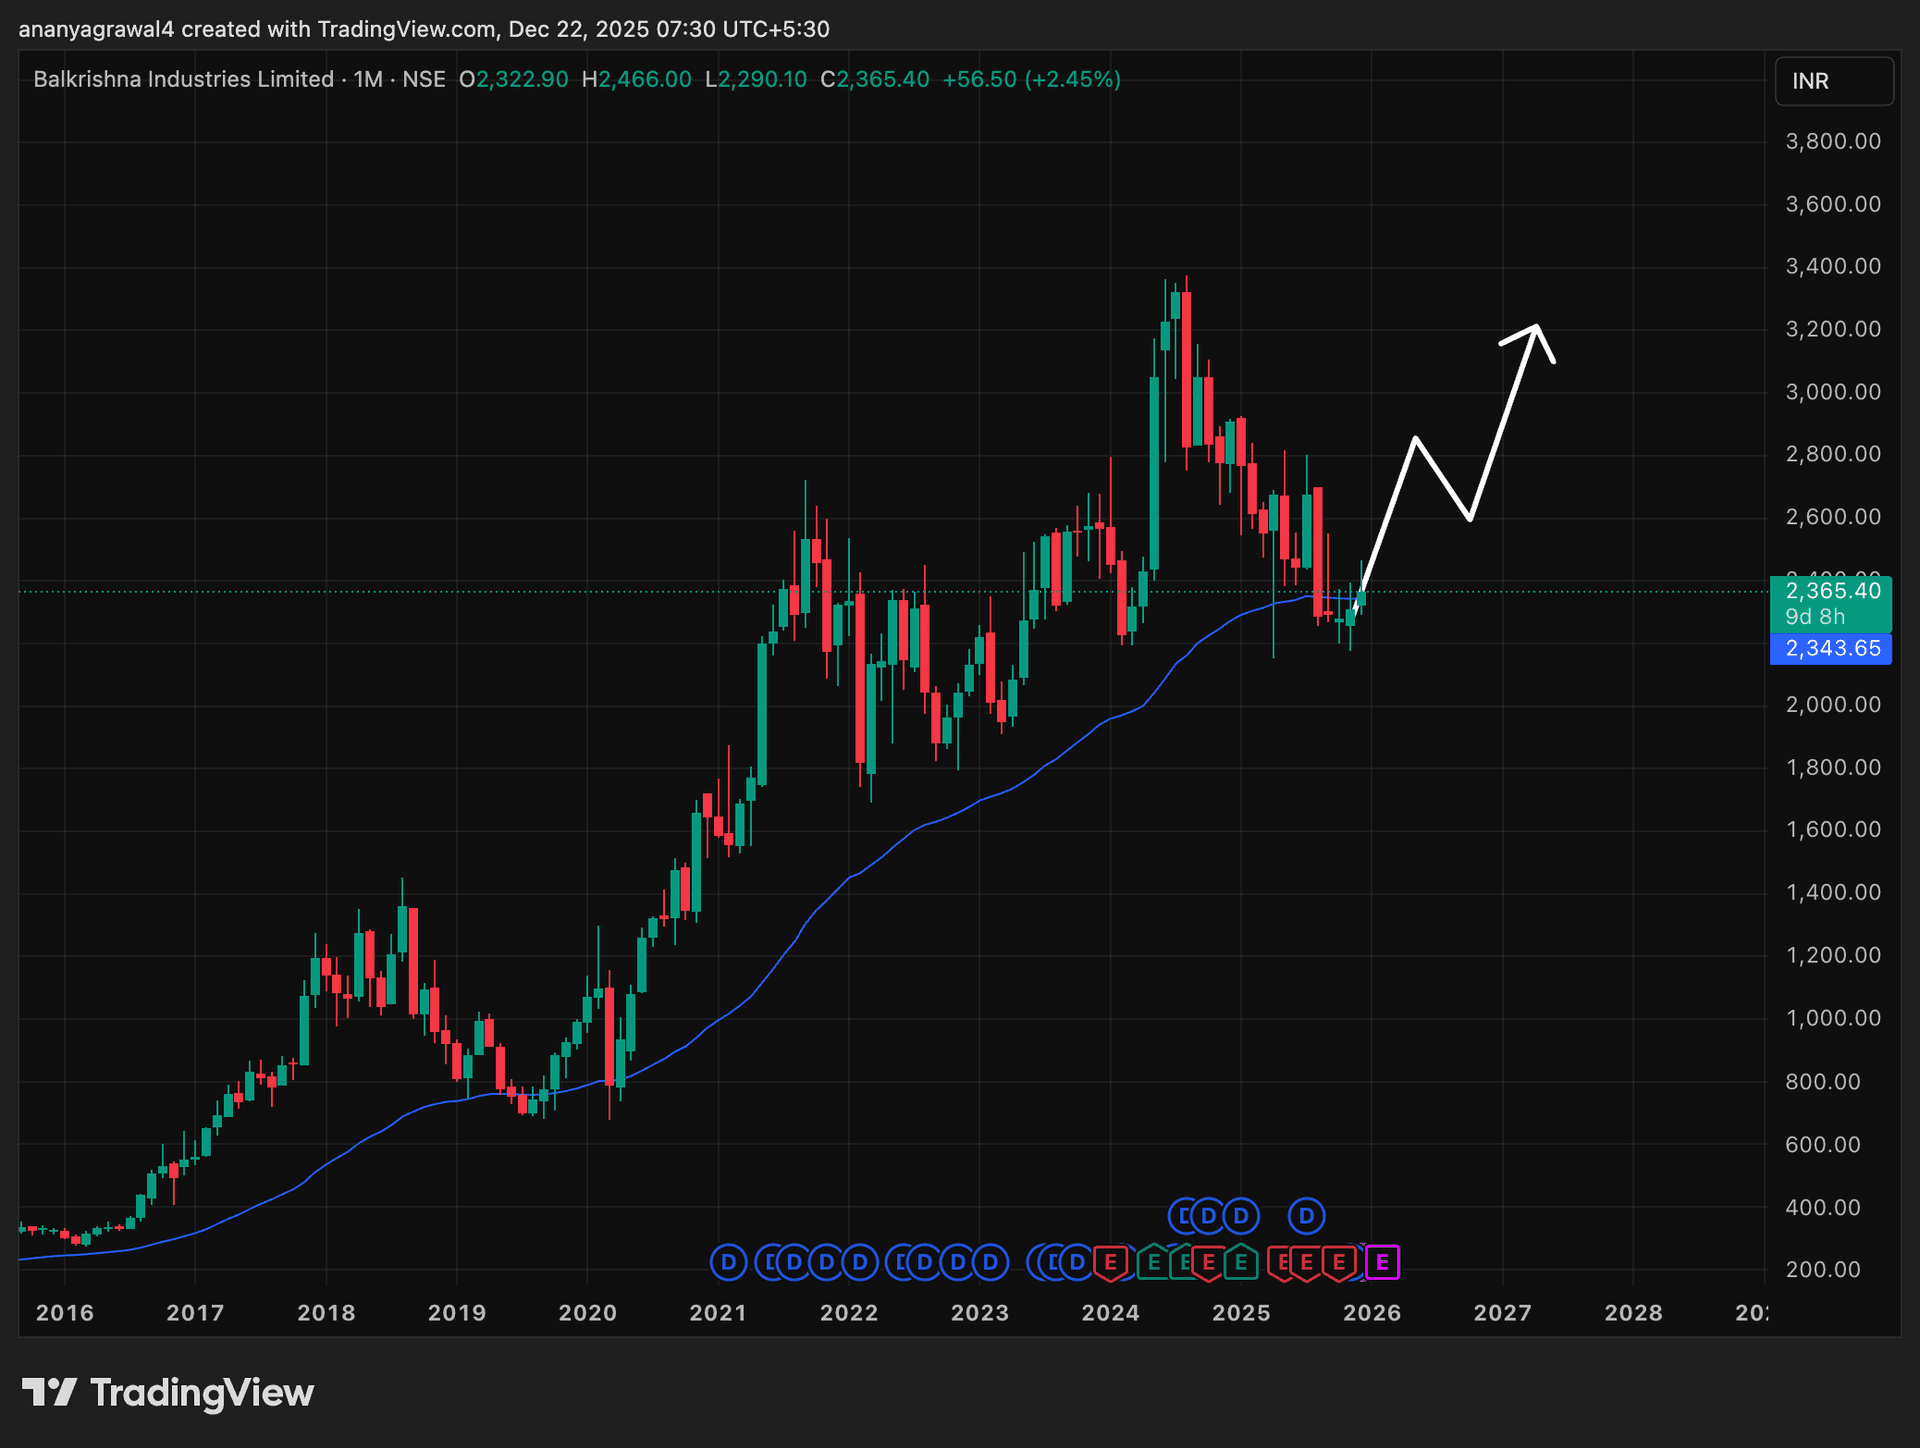Click the 2021 label on the time axis
This screenshot has width=1920, height=1448.
point(718,1313)
